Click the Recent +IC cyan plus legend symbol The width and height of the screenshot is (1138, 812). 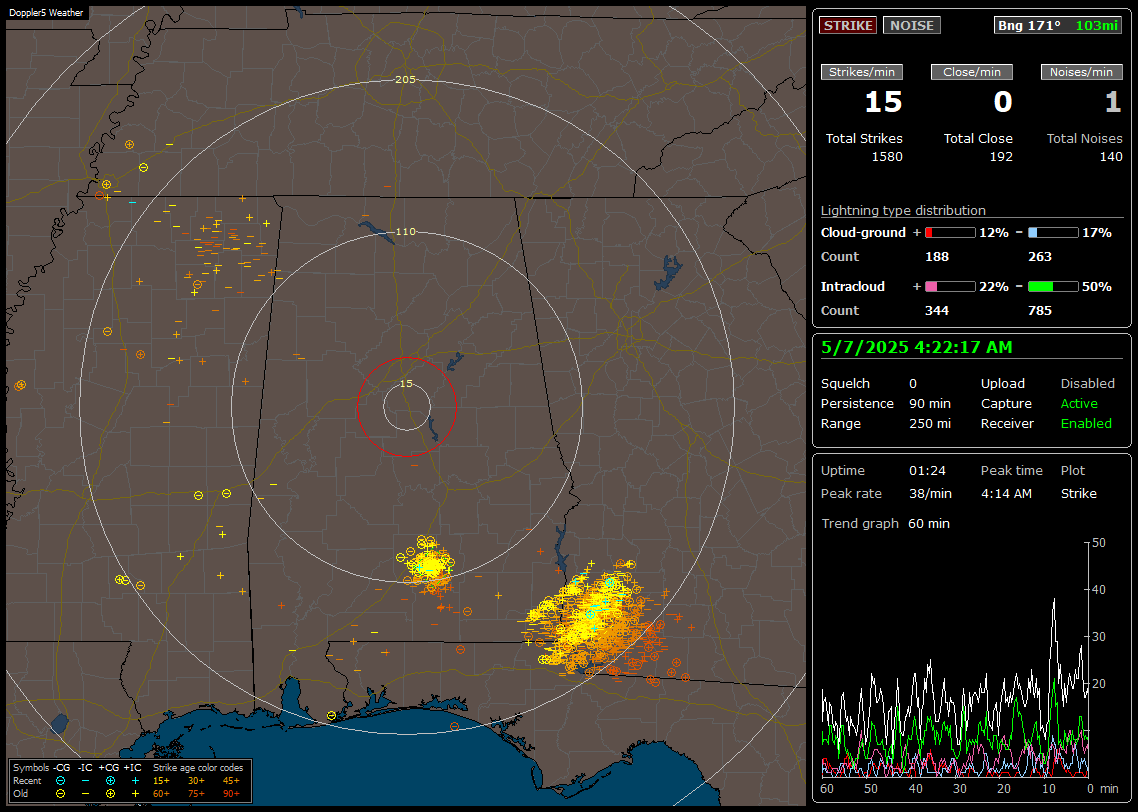[135, 781]
